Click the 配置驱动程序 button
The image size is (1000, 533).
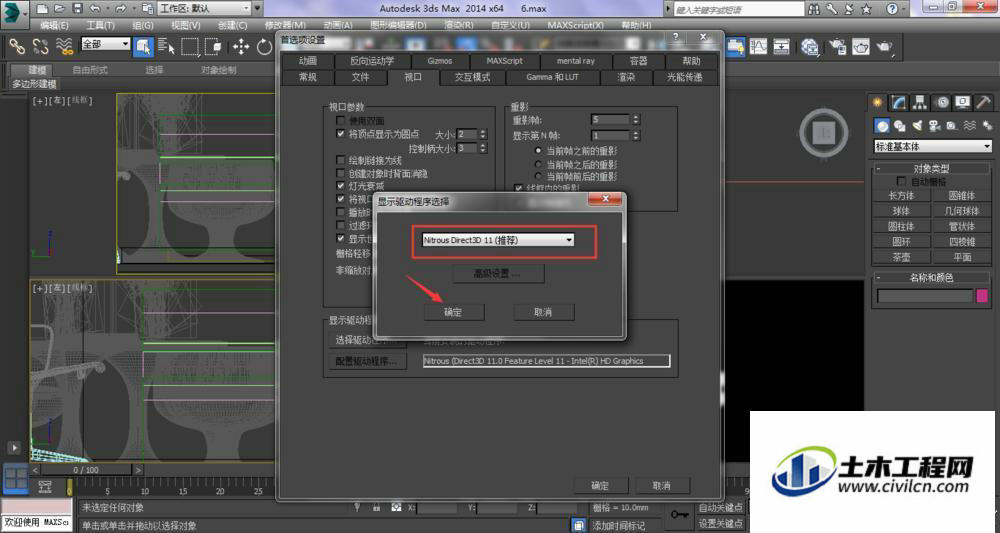click(x=367, y=361)
